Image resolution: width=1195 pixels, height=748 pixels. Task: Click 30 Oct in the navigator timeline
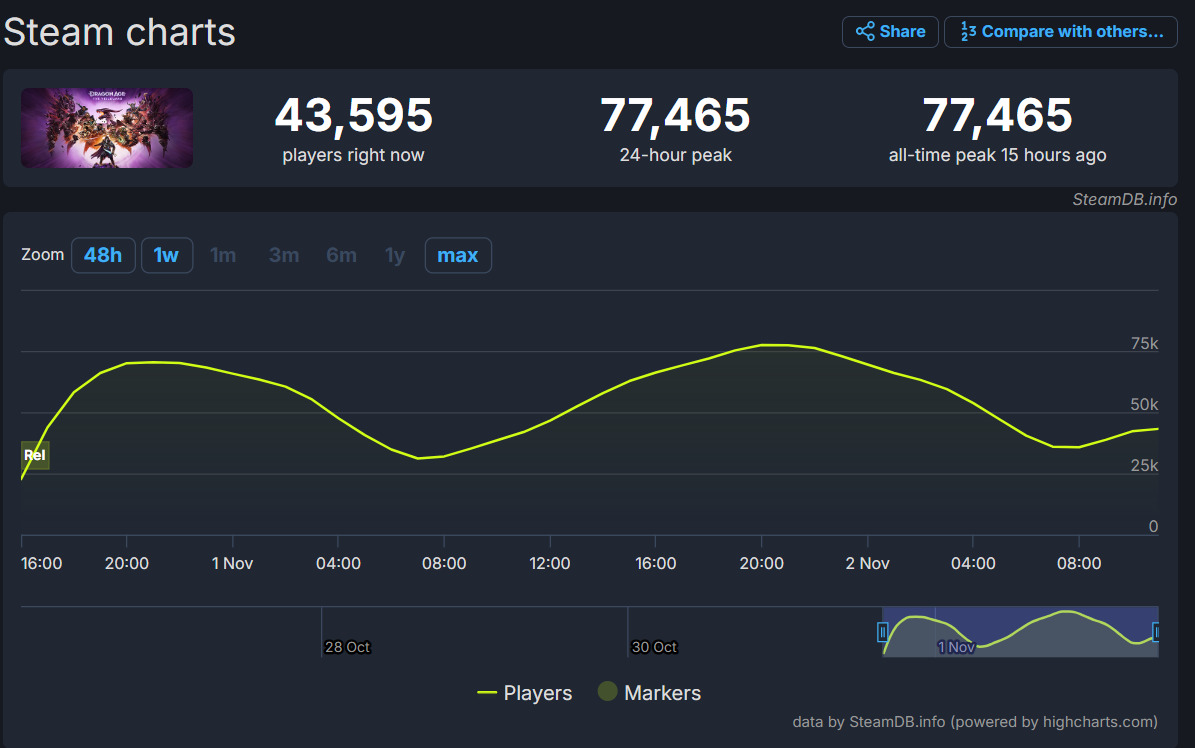pos(654,647)
